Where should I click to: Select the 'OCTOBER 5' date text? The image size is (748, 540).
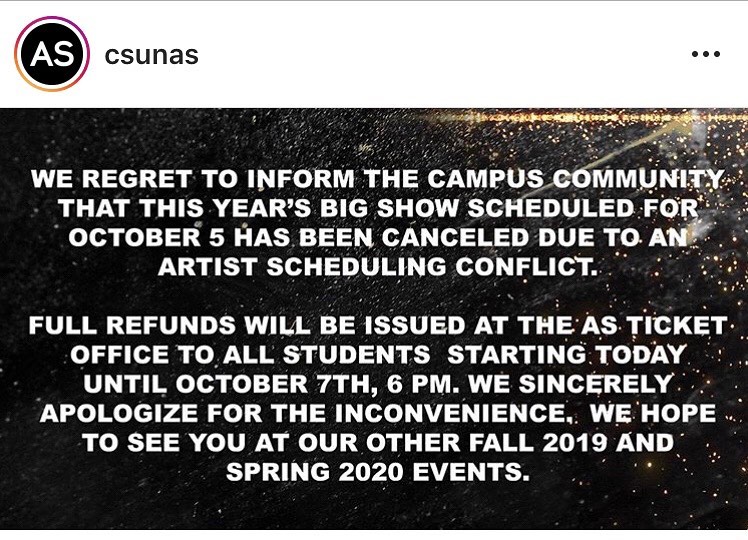tap(146, 238)
